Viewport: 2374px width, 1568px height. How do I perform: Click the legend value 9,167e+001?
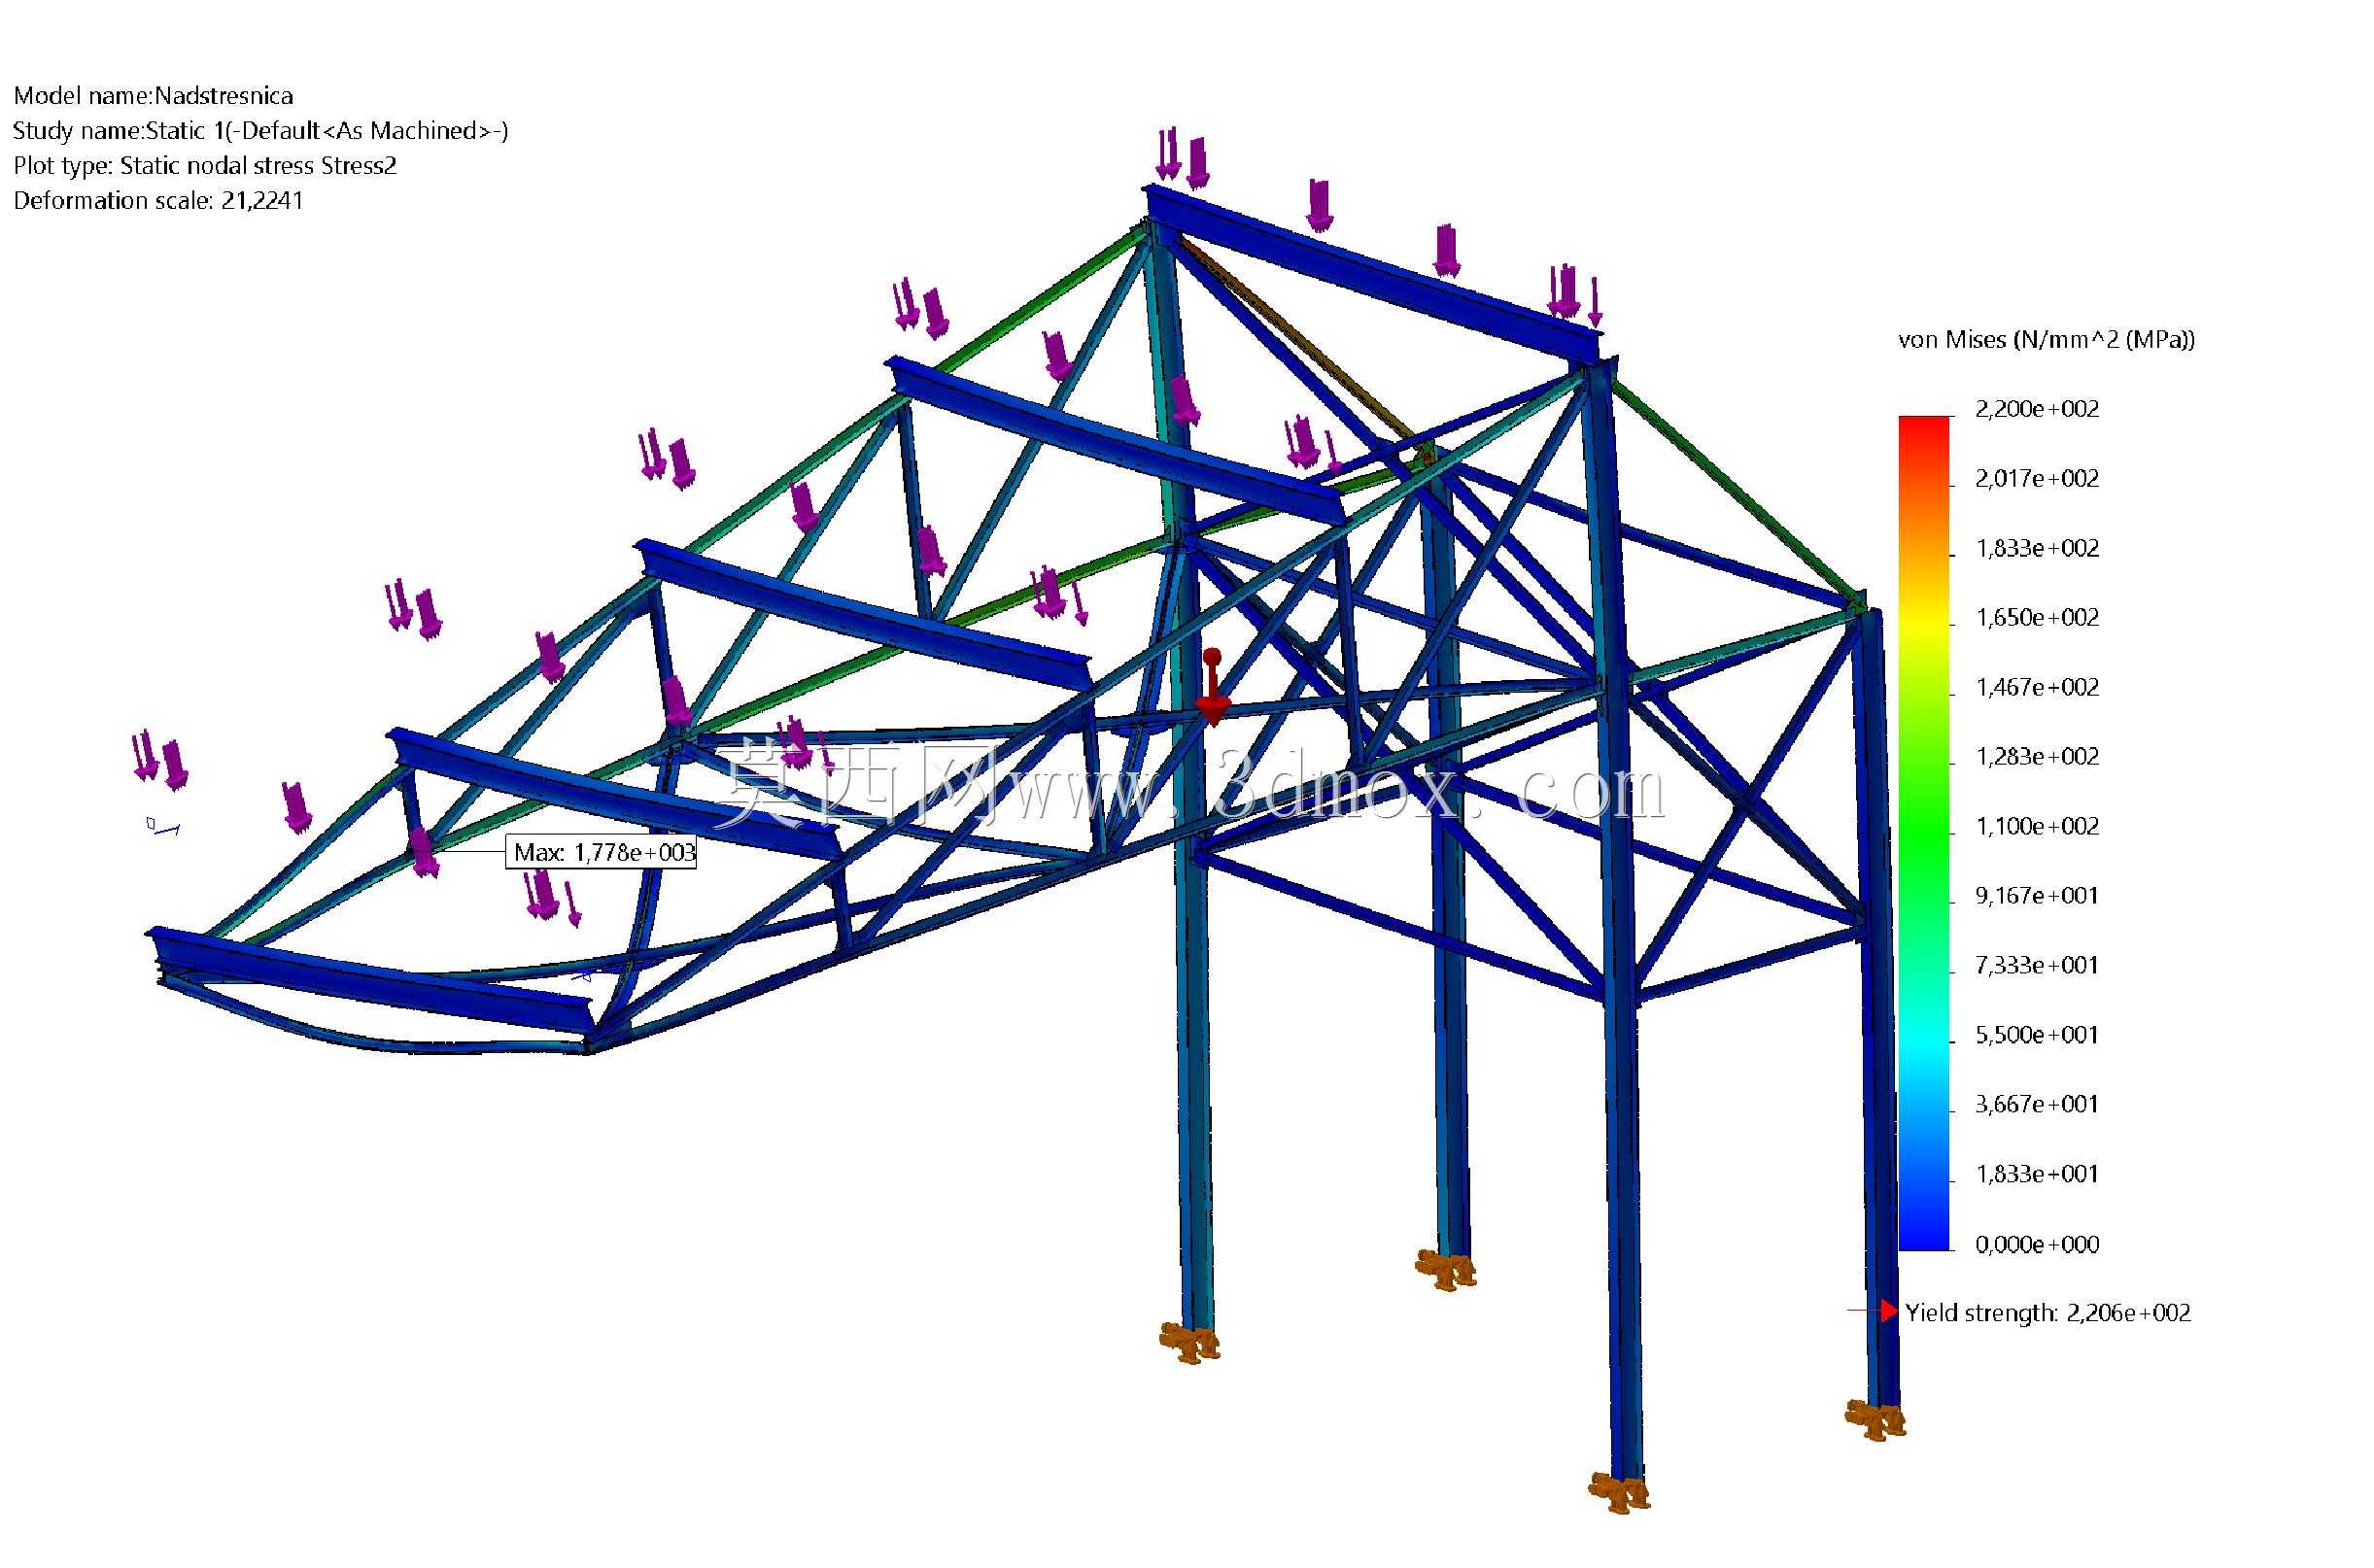[x=2037, y=896]
